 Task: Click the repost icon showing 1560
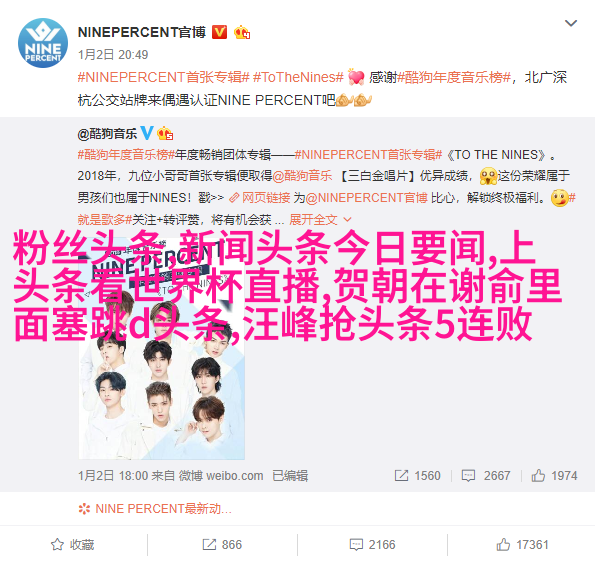[x=401, y=475]
